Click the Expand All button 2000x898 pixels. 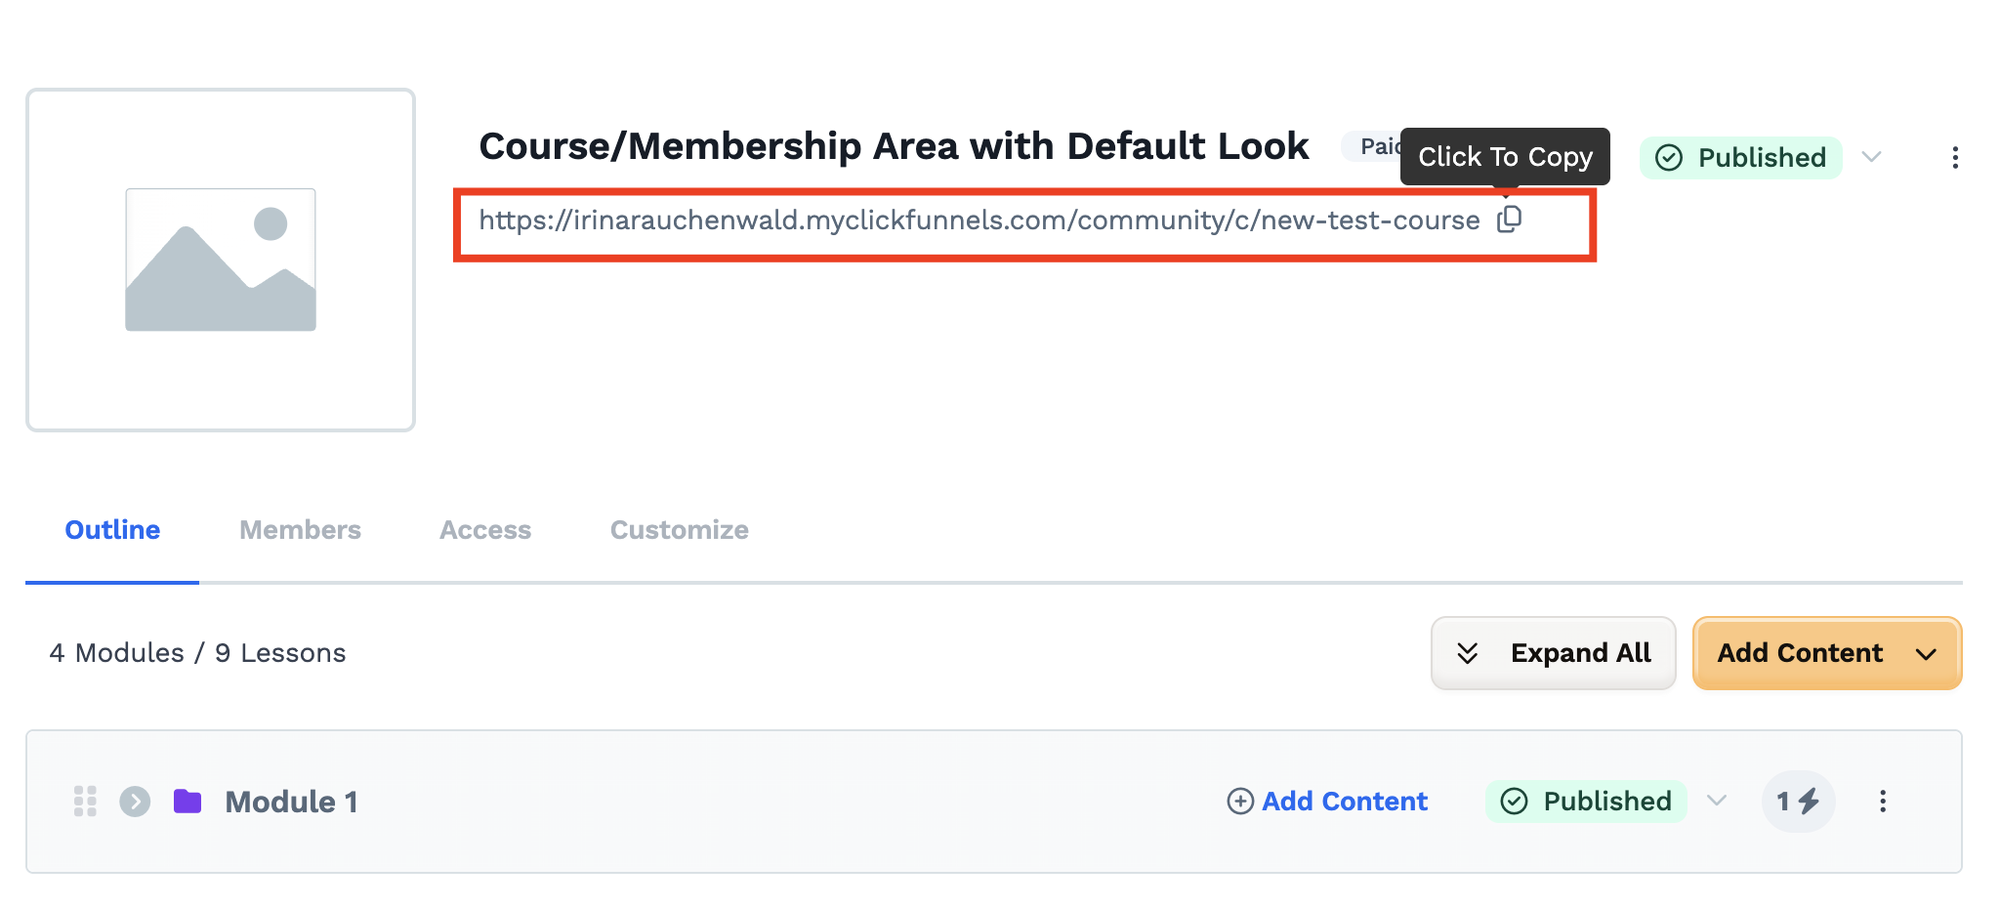(1553, 653)
